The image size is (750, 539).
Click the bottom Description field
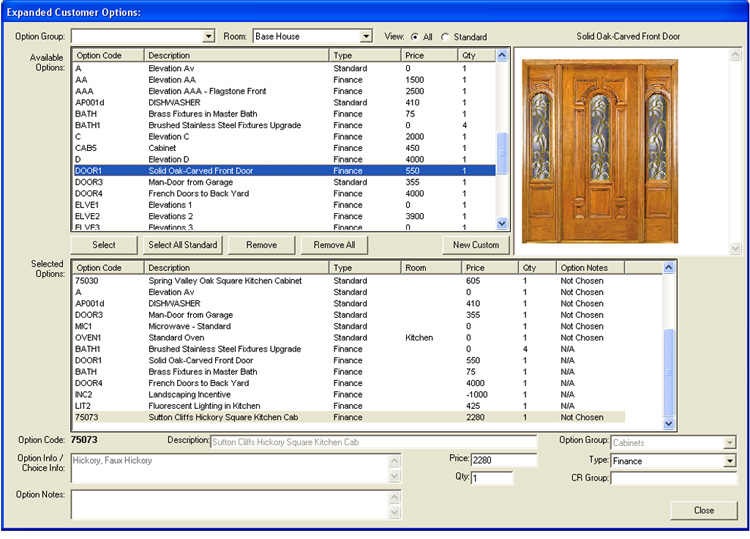click(x=374, y=442)
